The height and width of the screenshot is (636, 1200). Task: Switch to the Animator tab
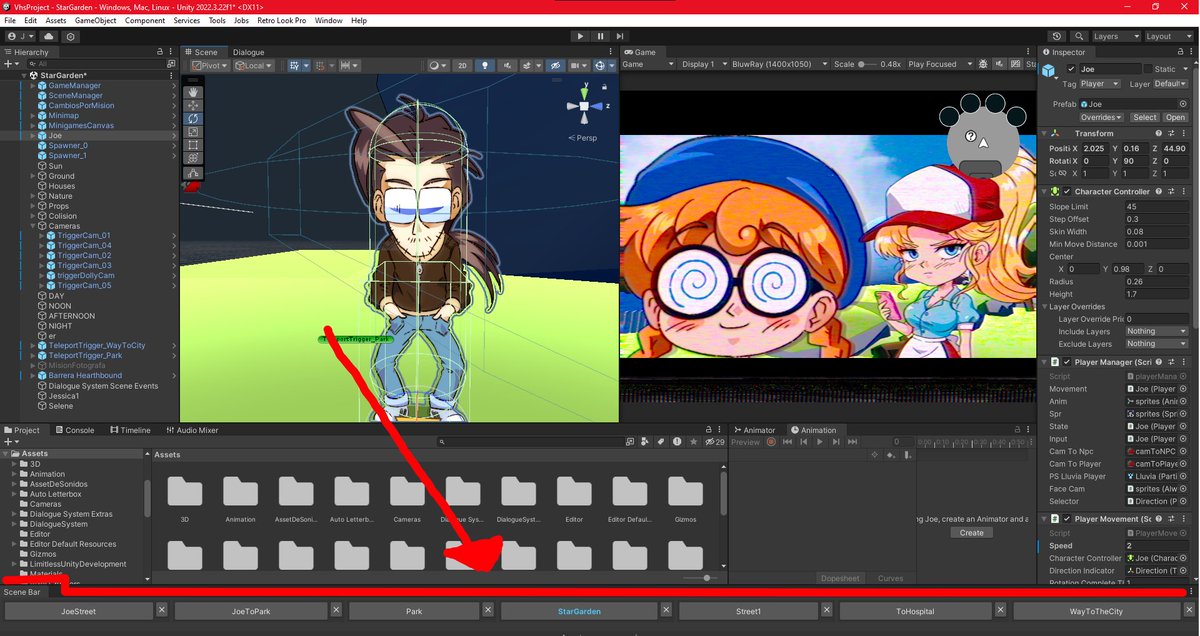[754, 430]
